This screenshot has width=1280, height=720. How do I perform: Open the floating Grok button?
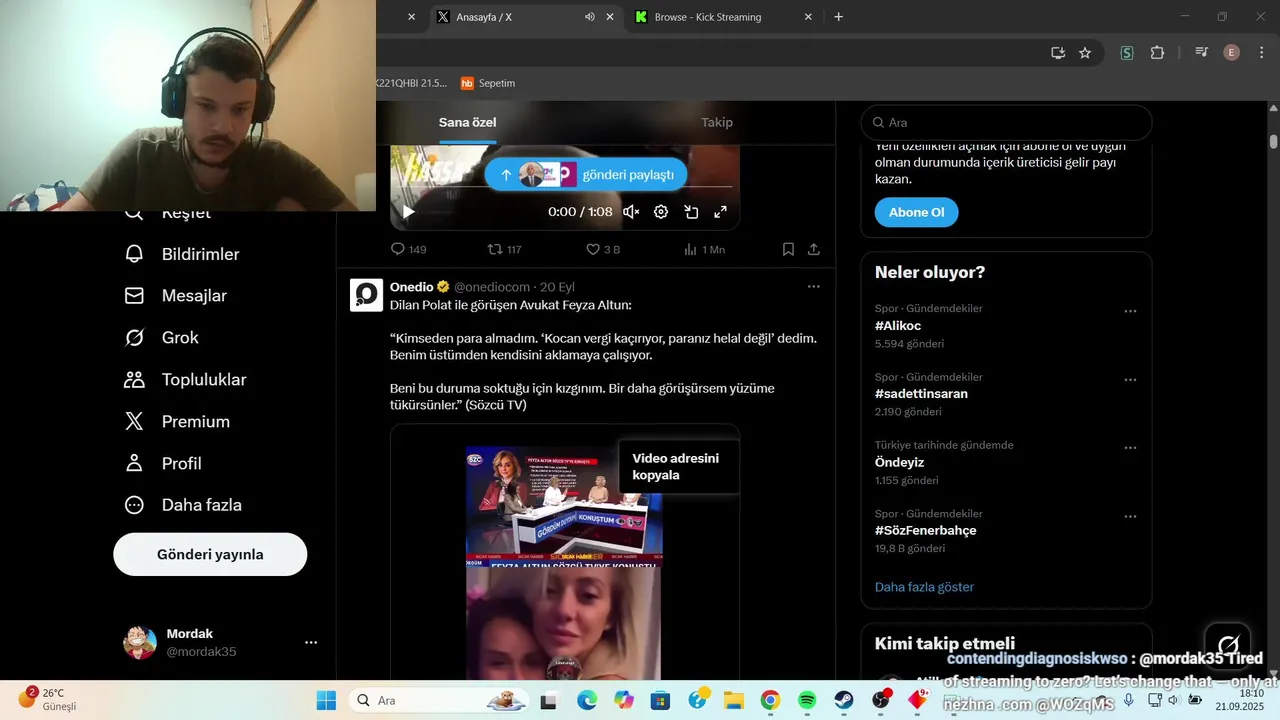coord(1229,645)
